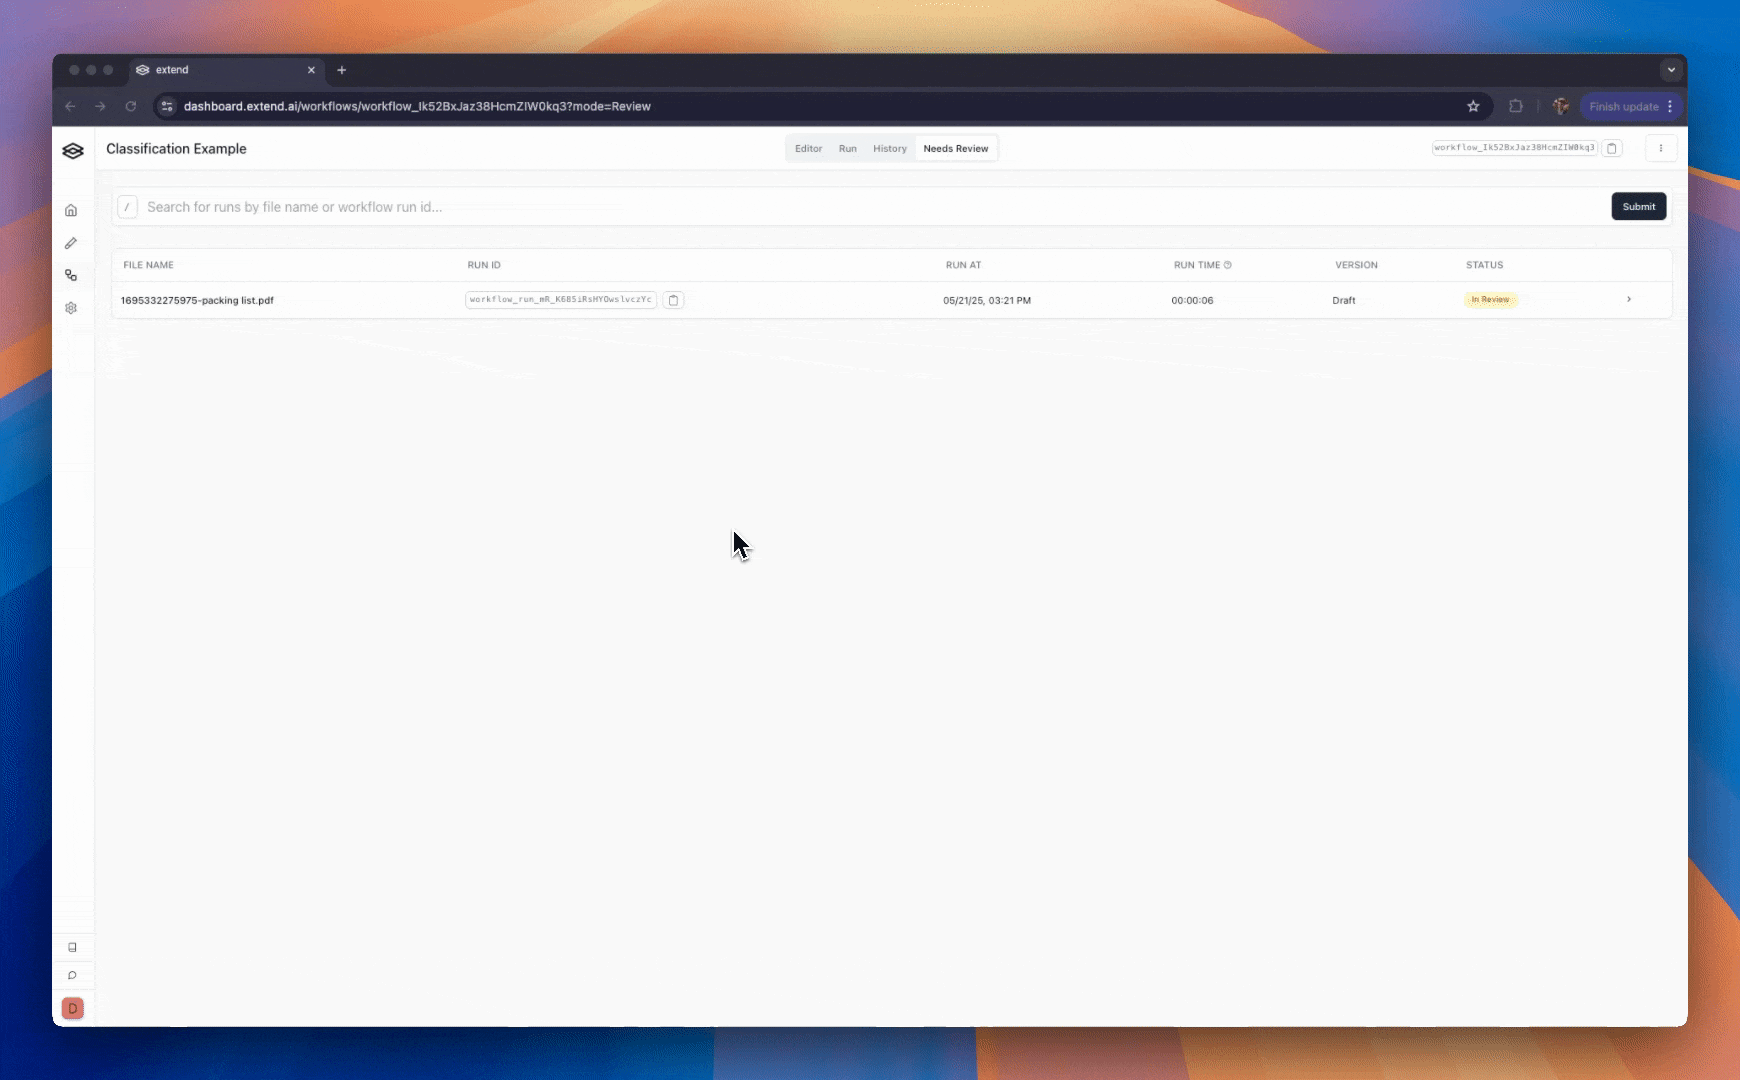Open the browser extensions puzzle icon
The image size is (1740, 1080).
tap(1516, 106)
